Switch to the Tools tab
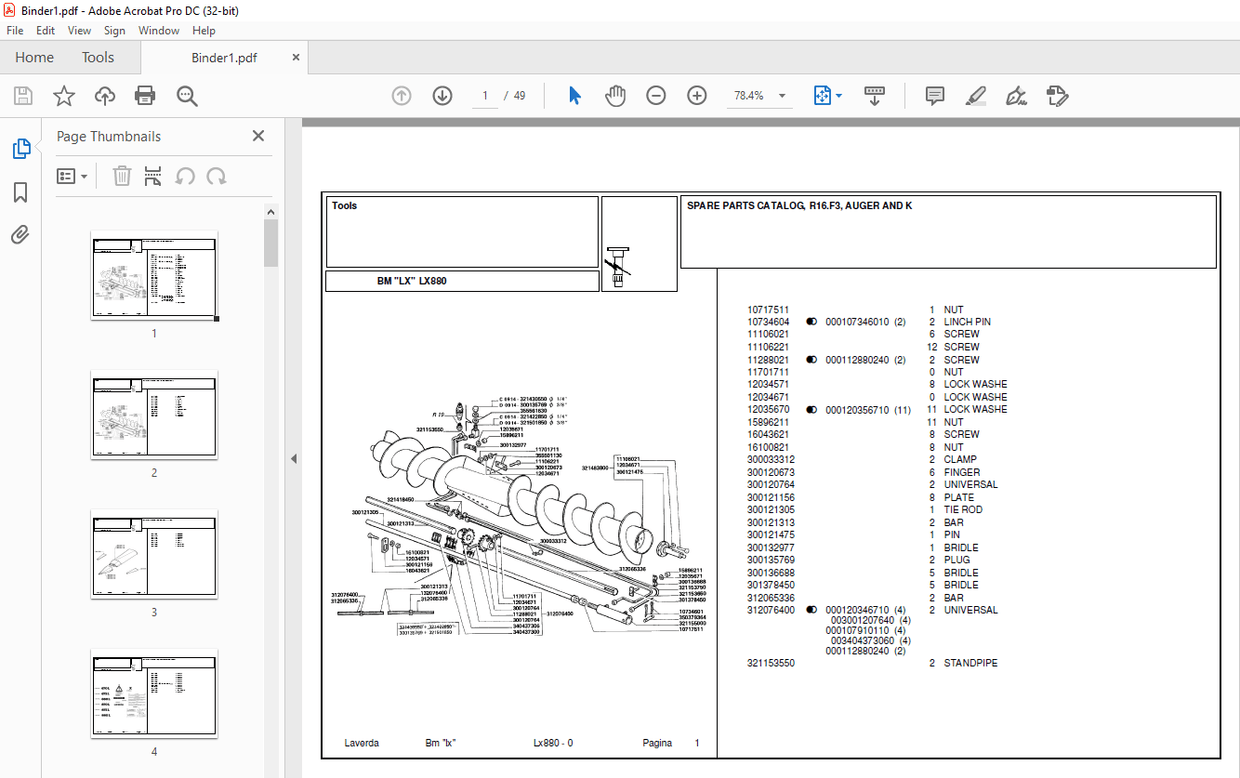 click(97, 57)
